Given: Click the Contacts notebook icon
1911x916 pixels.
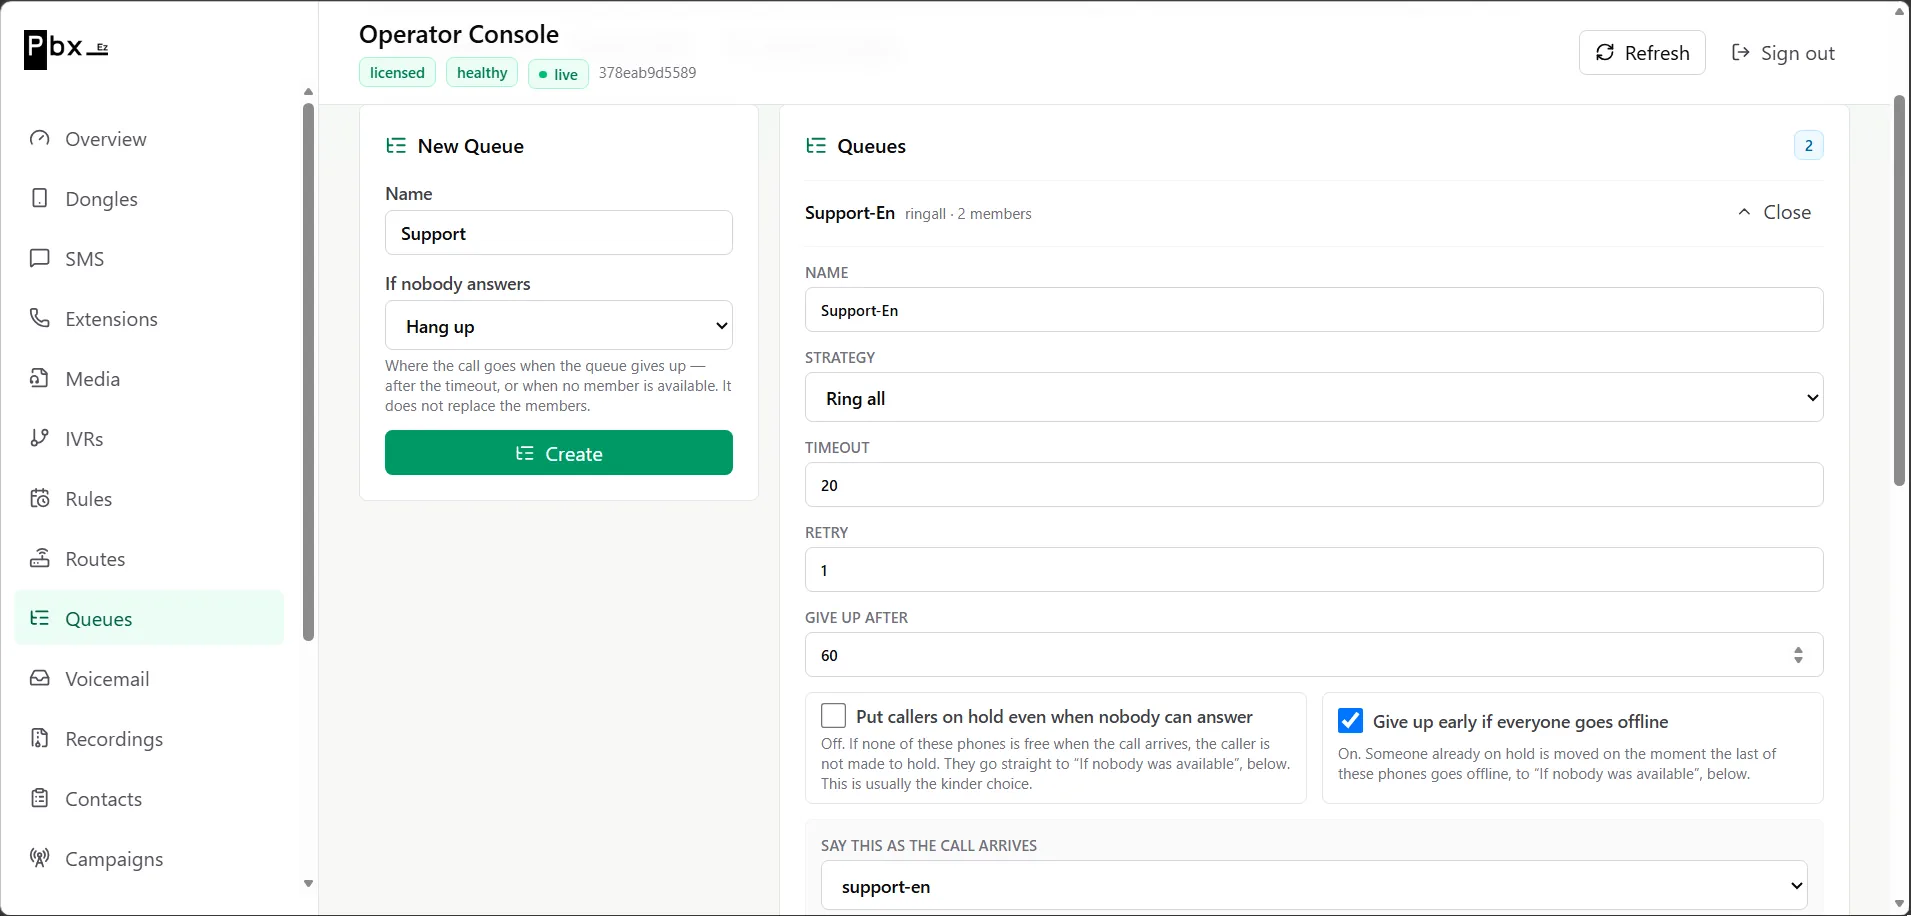Looking at the screenshot, I should [40, 799].
